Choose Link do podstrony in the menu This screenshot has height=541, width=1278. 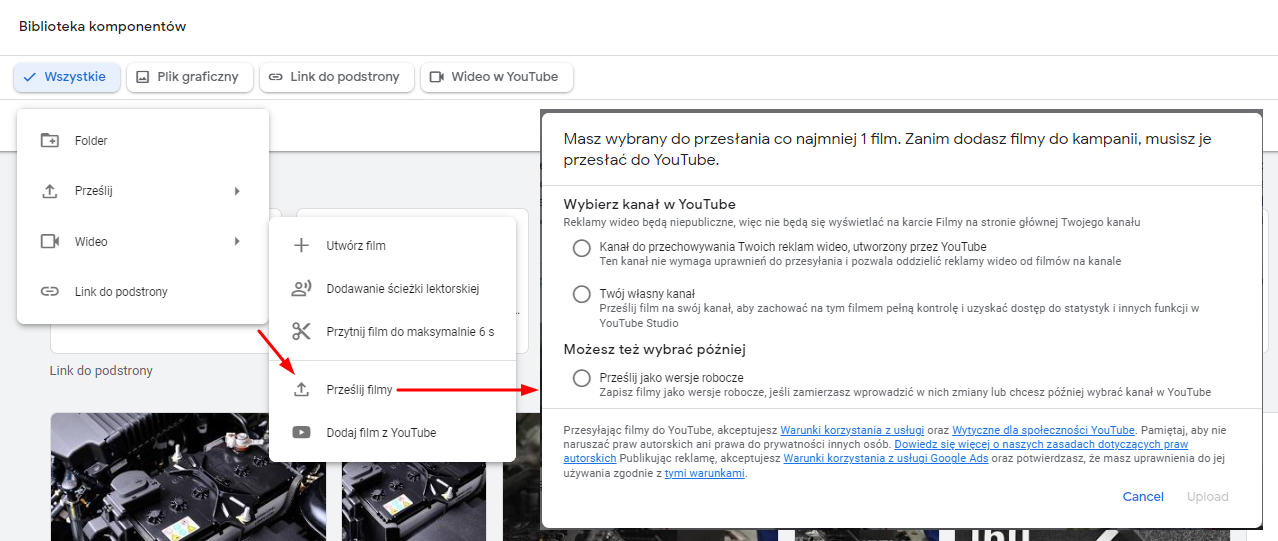pos(143,292)
